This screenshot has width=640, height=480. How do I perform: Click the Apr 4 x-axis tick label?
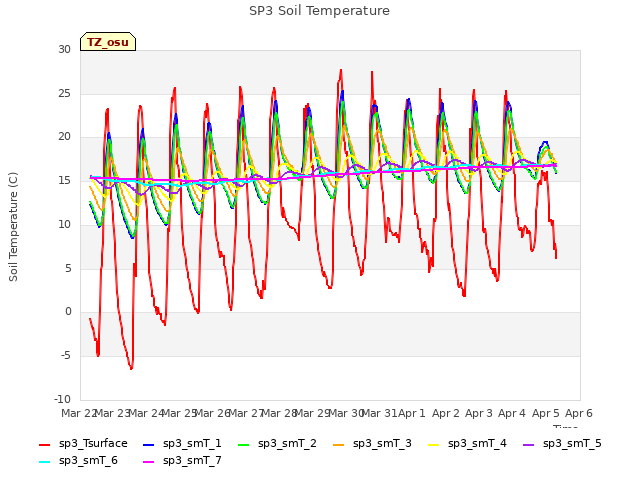(x=512, y=413)
